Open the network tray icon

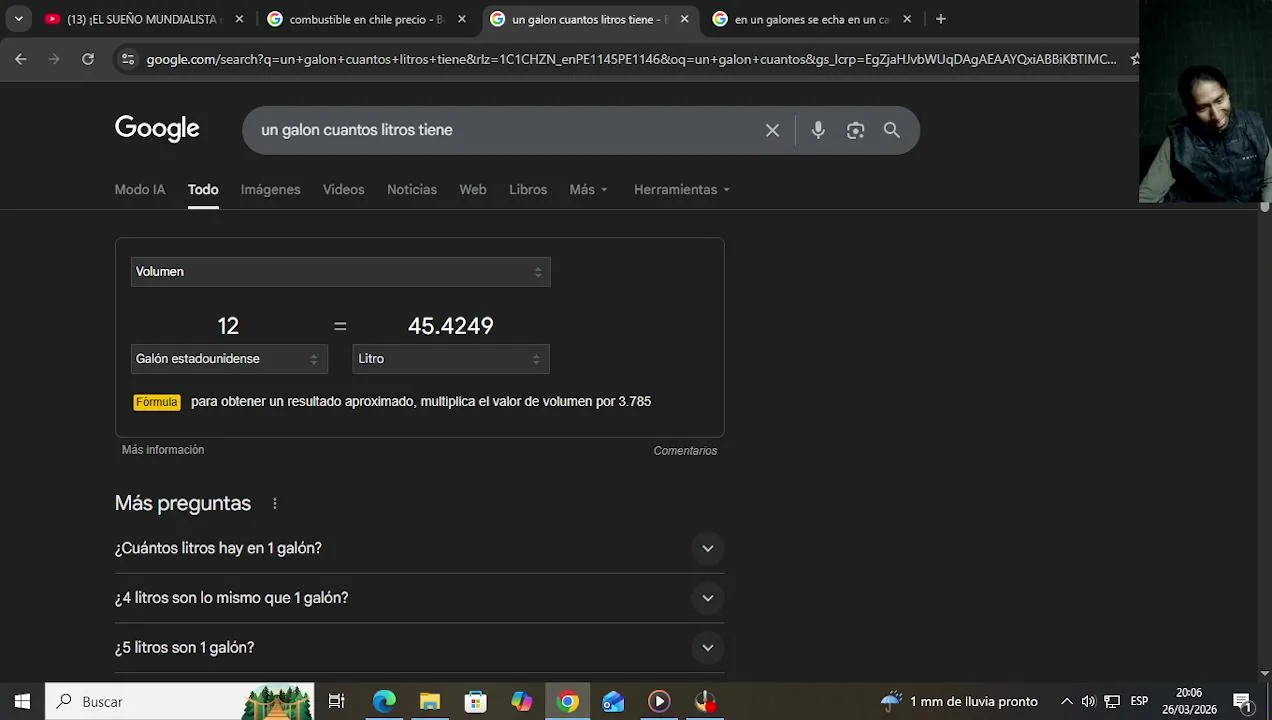coord(1112,701)
